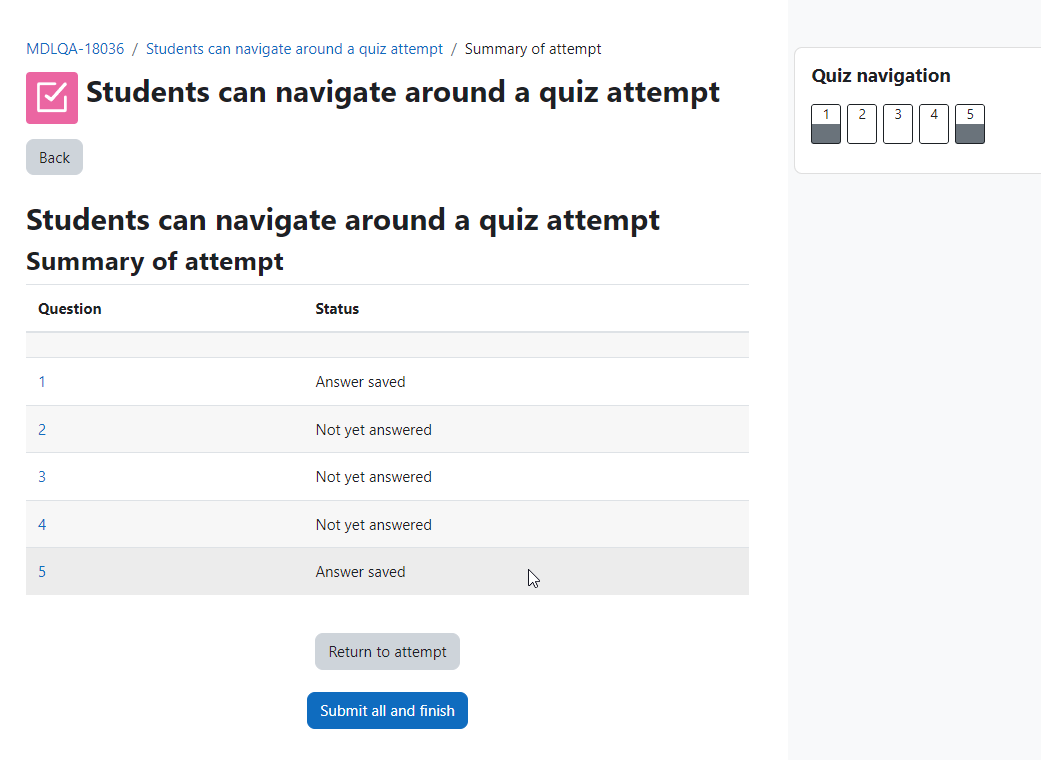Click the Back button
This screenshot has height=760, width=1041.
click(x=54, y=157)
